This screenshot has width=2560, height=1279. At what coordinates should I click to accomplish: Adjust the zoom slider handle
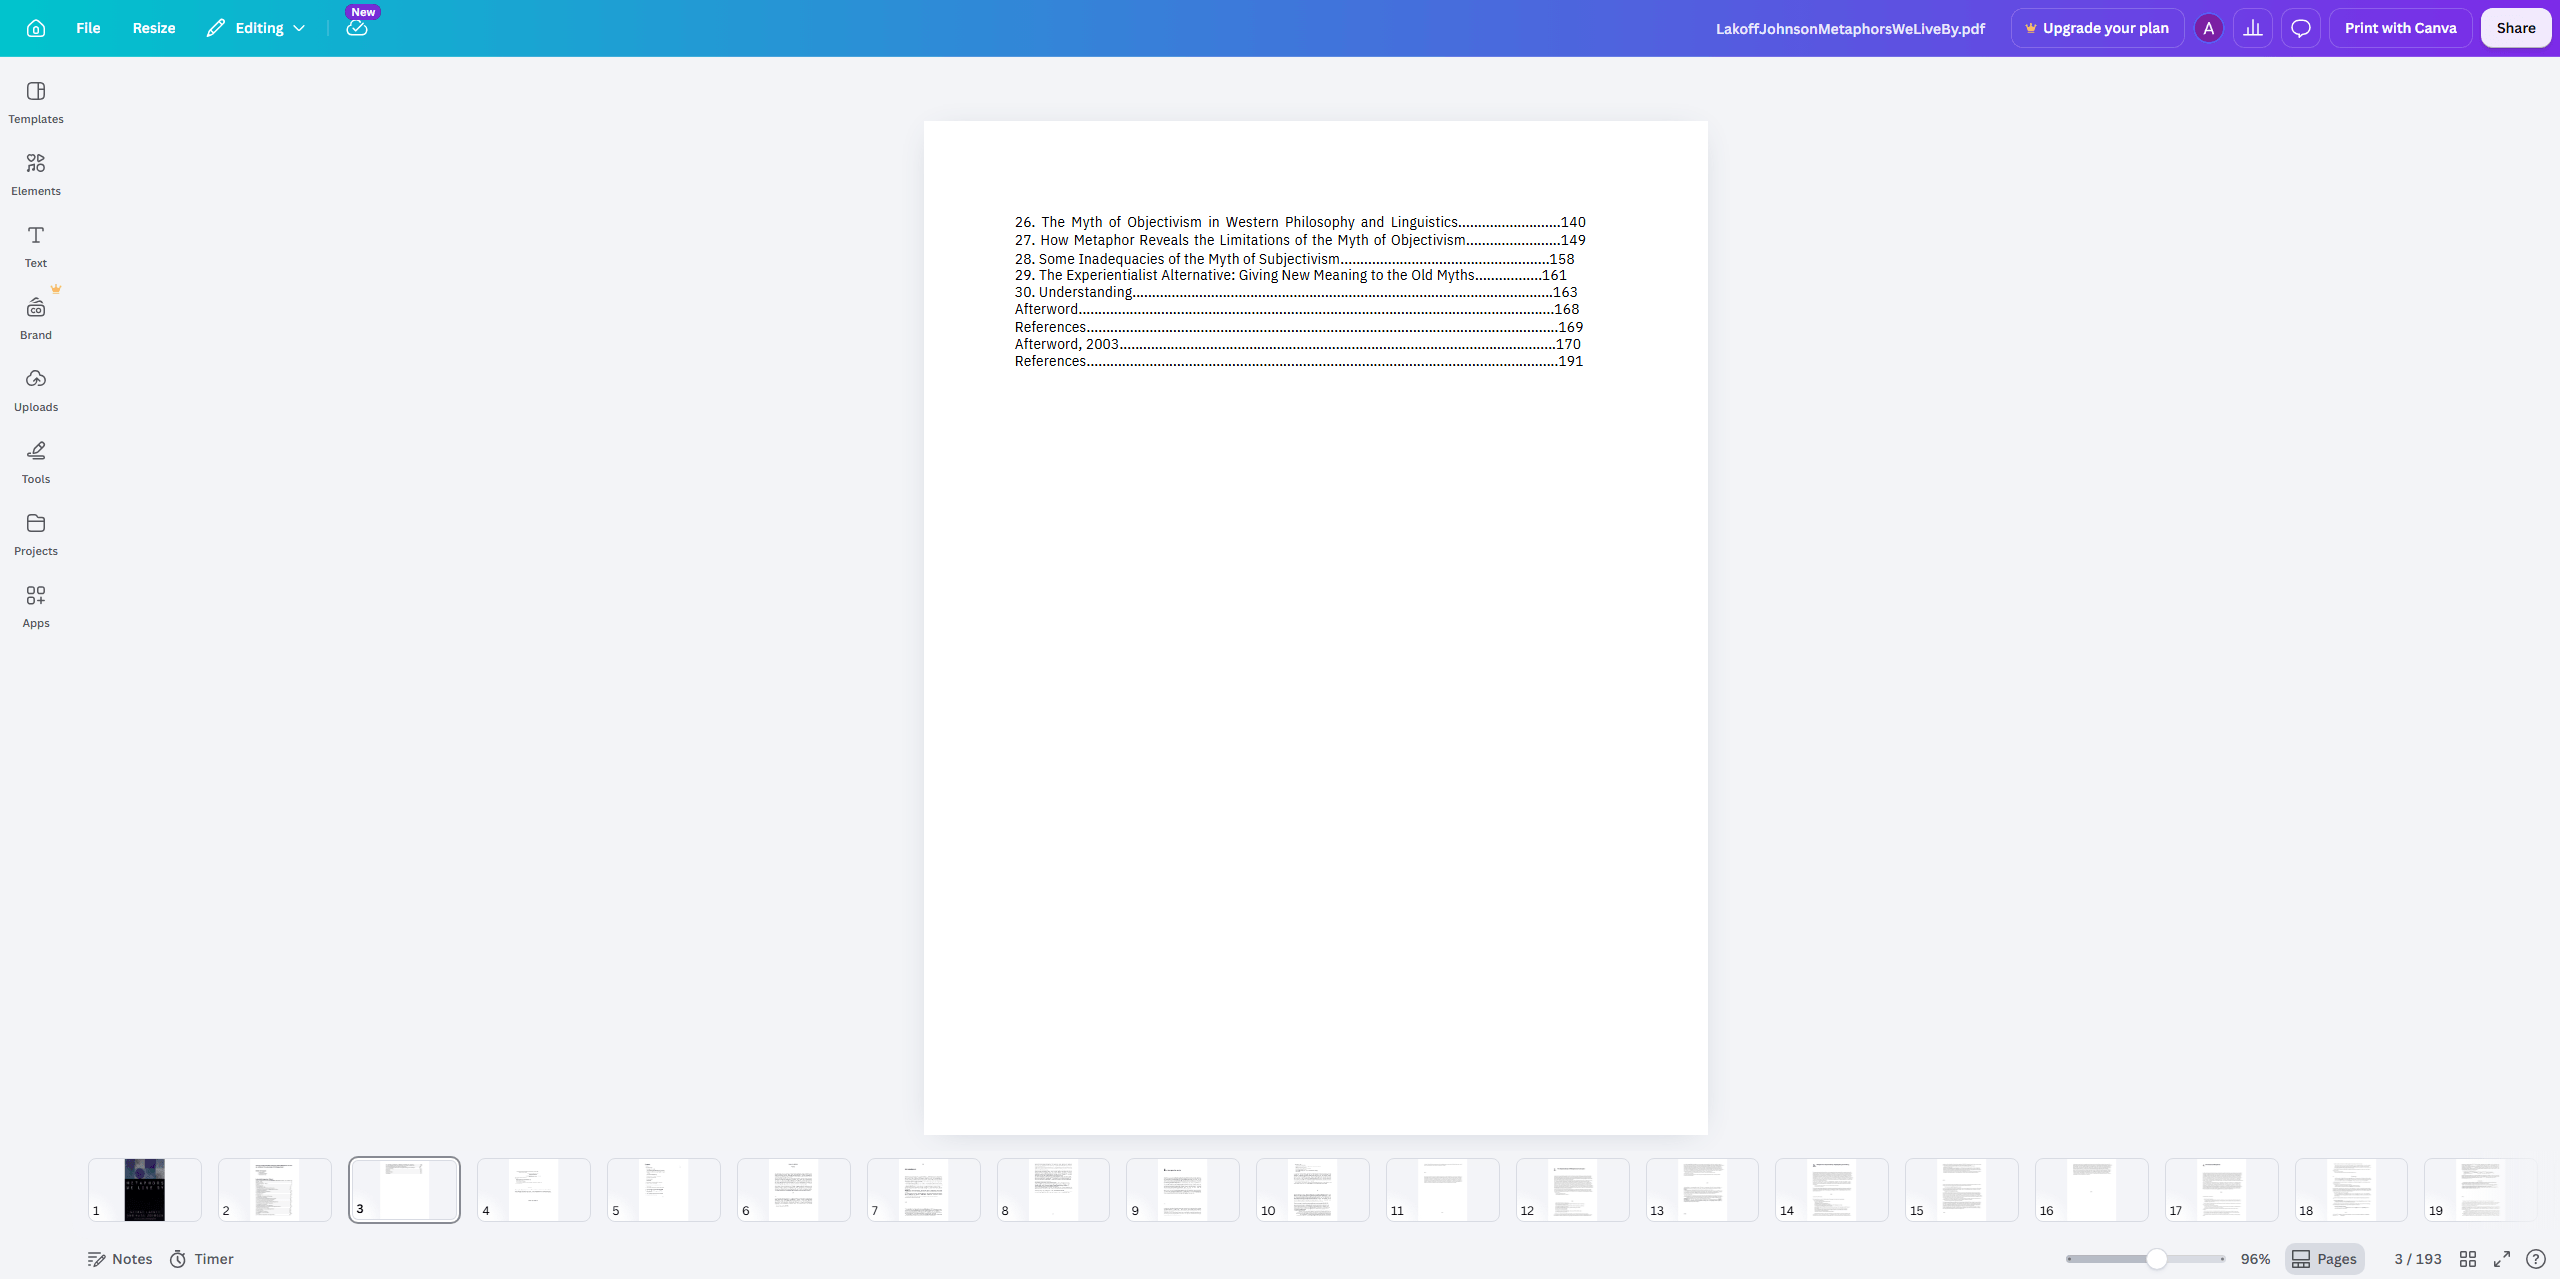[x=2157, y=1259]
